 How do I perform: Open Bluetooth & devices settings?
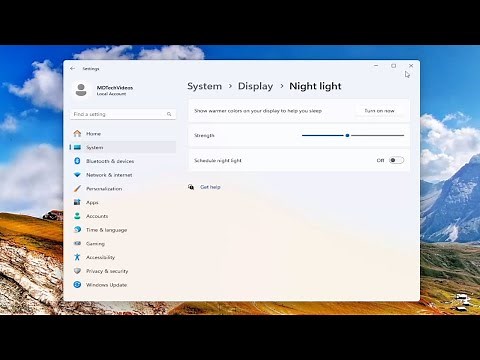tap(123, 161)
